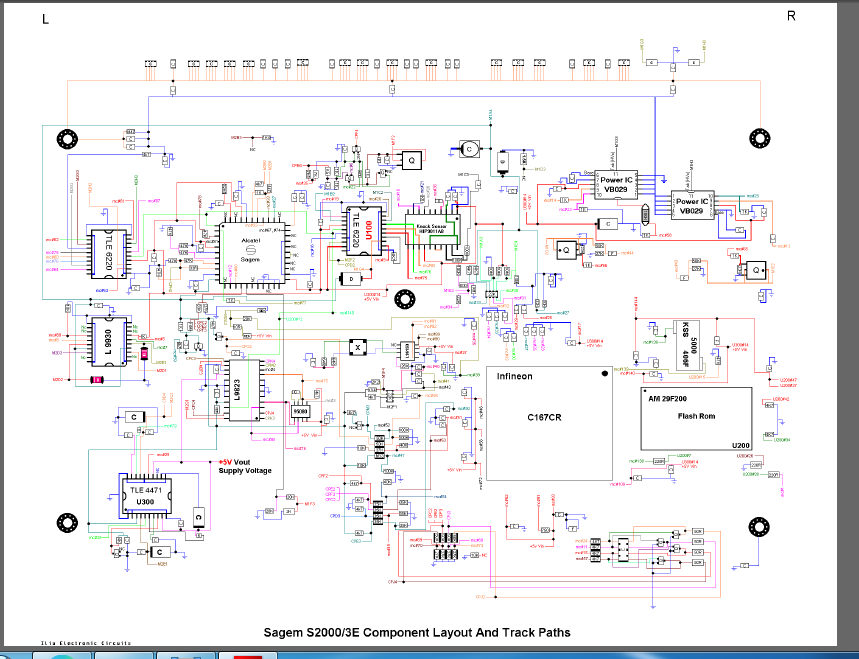Click the '+5V Vout Supply Voltage' label
The height and width of the screenshot is (659, 859).
[245, 466]
